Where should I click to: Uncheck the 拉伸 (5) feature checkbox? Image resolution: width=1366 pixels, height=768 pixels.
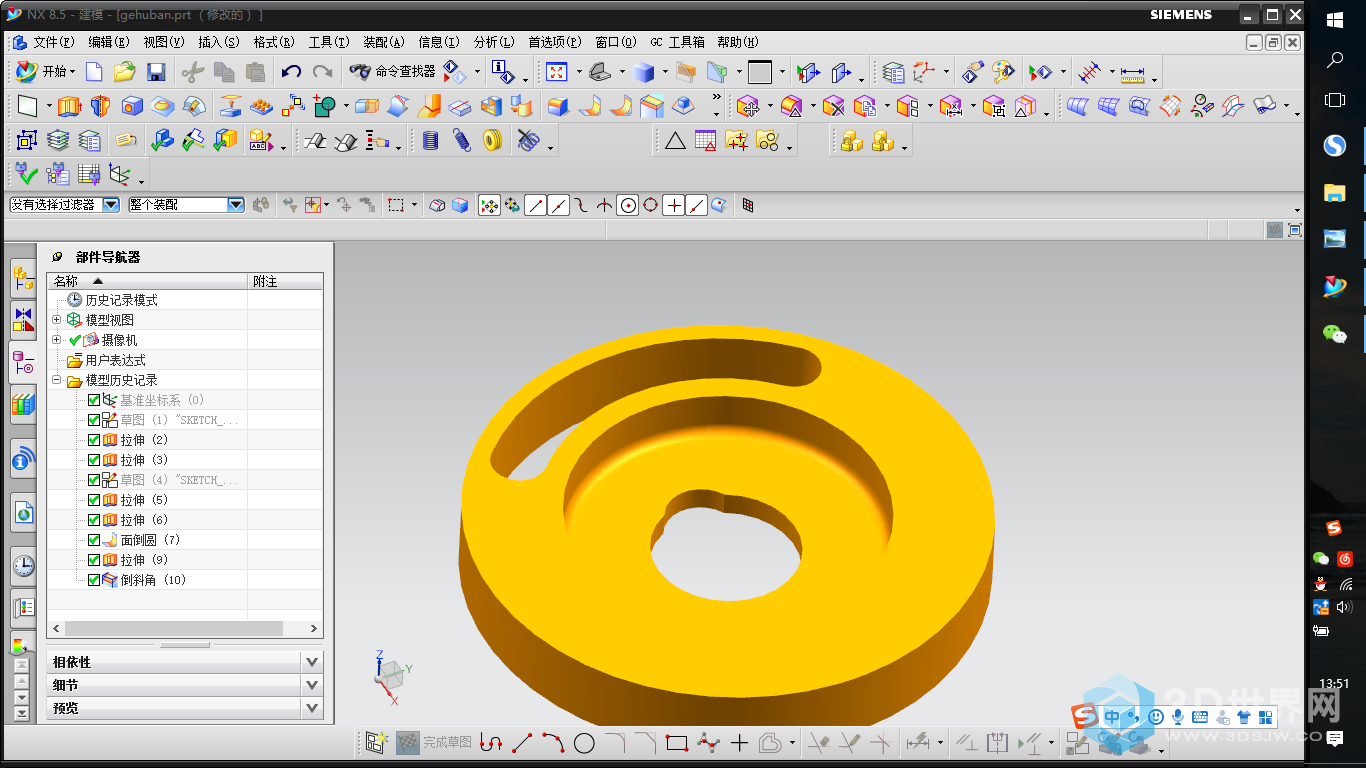[94, 500]
